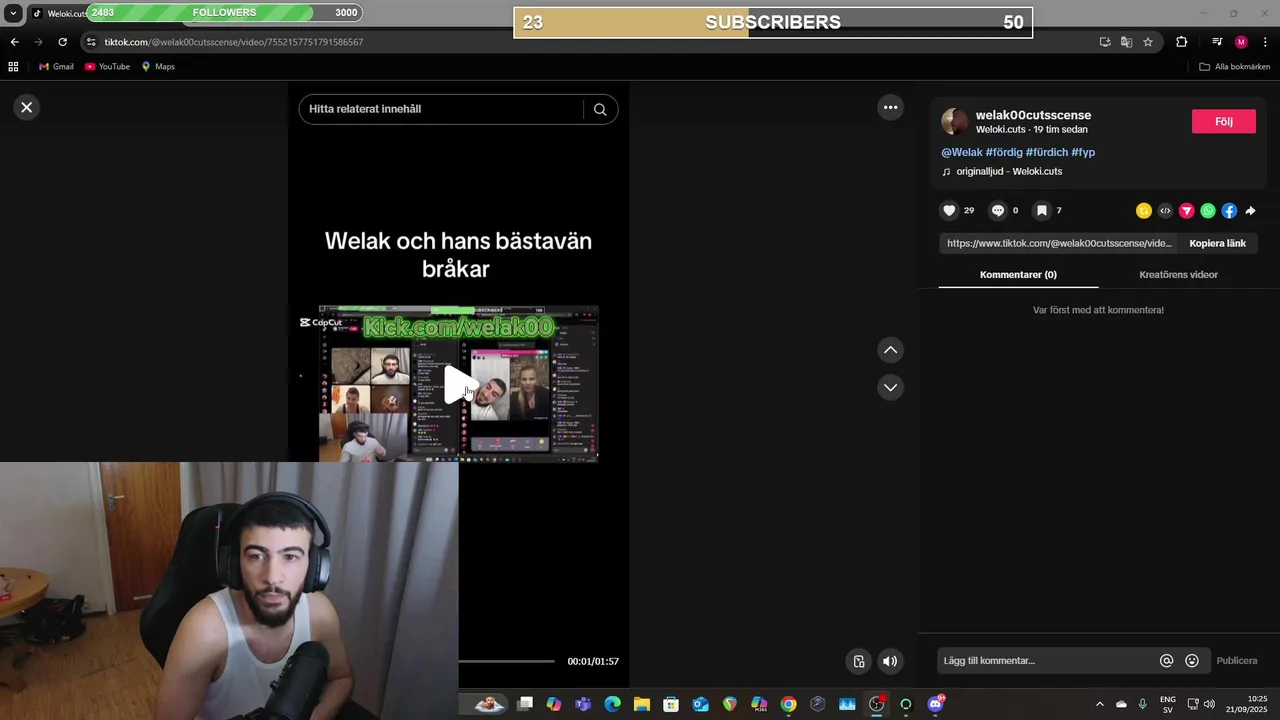Screen dimensions: 1280x720
Task: Switch to Kreatörens videor tab
Action: click(x=1178, y=274)
